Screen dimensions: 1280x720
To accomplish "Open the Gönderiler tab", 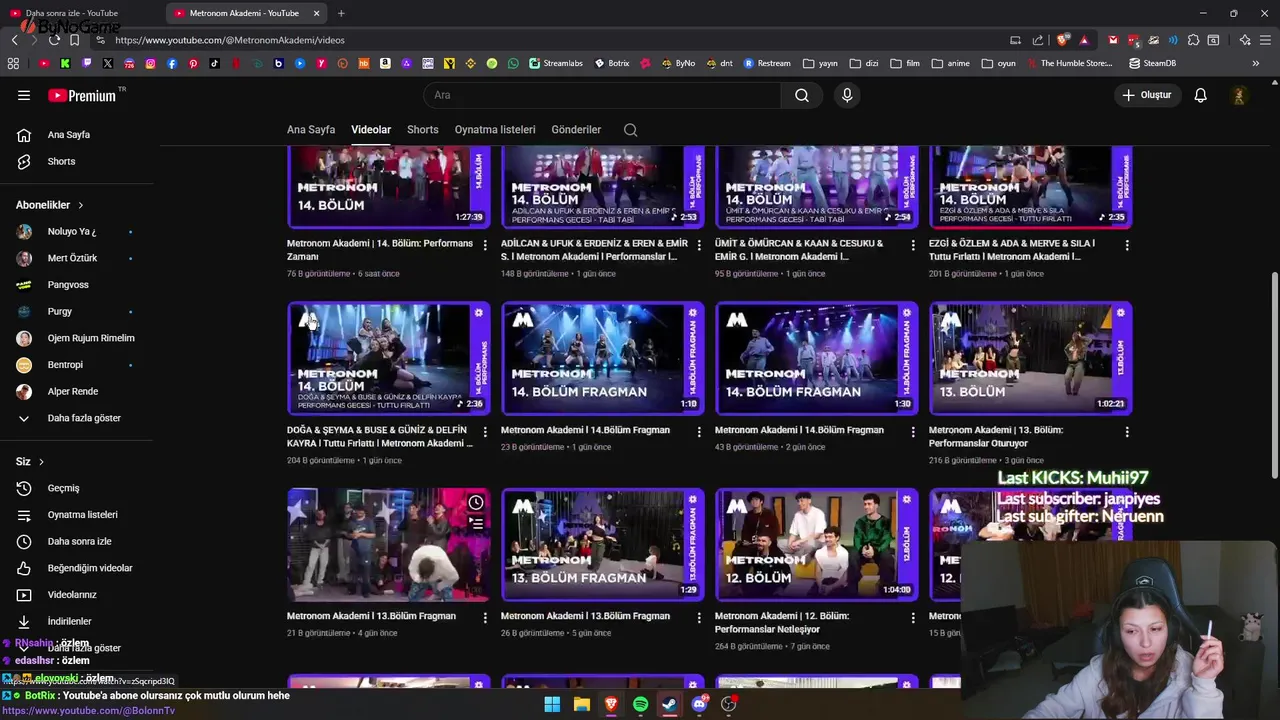I will click(576, 130).
